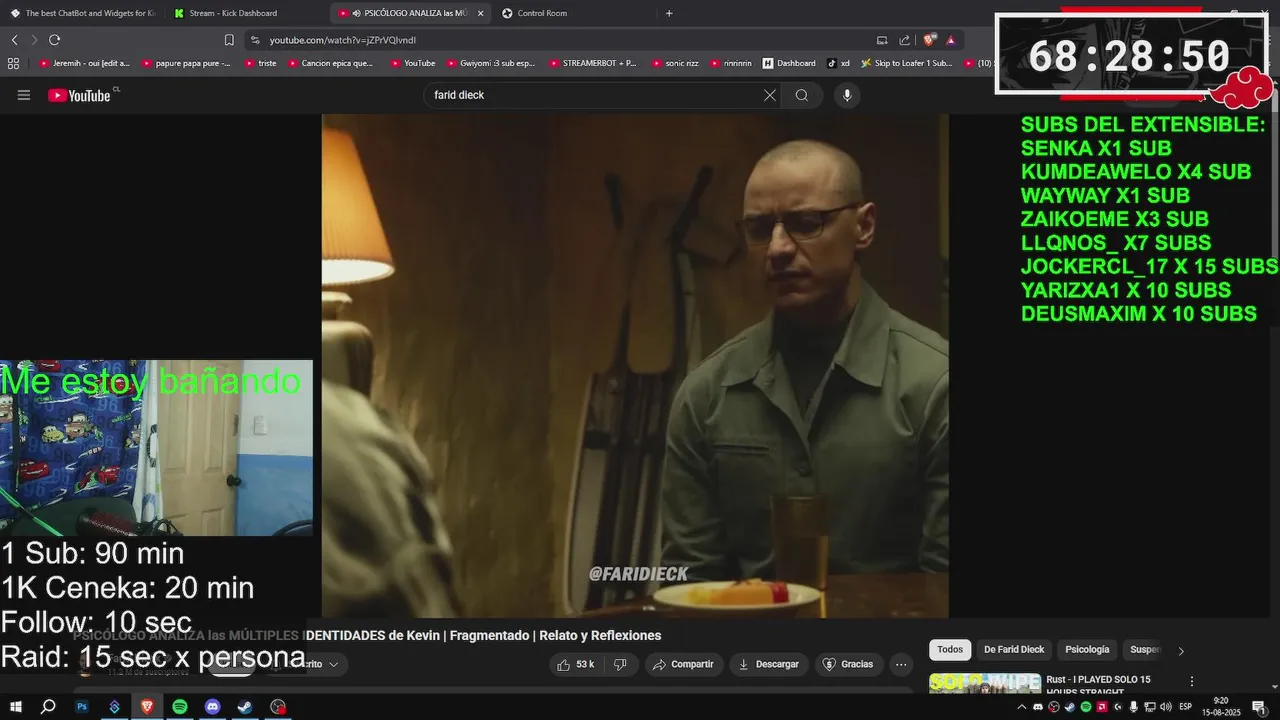
Task: Click the video player to pause
Action: 635,365
